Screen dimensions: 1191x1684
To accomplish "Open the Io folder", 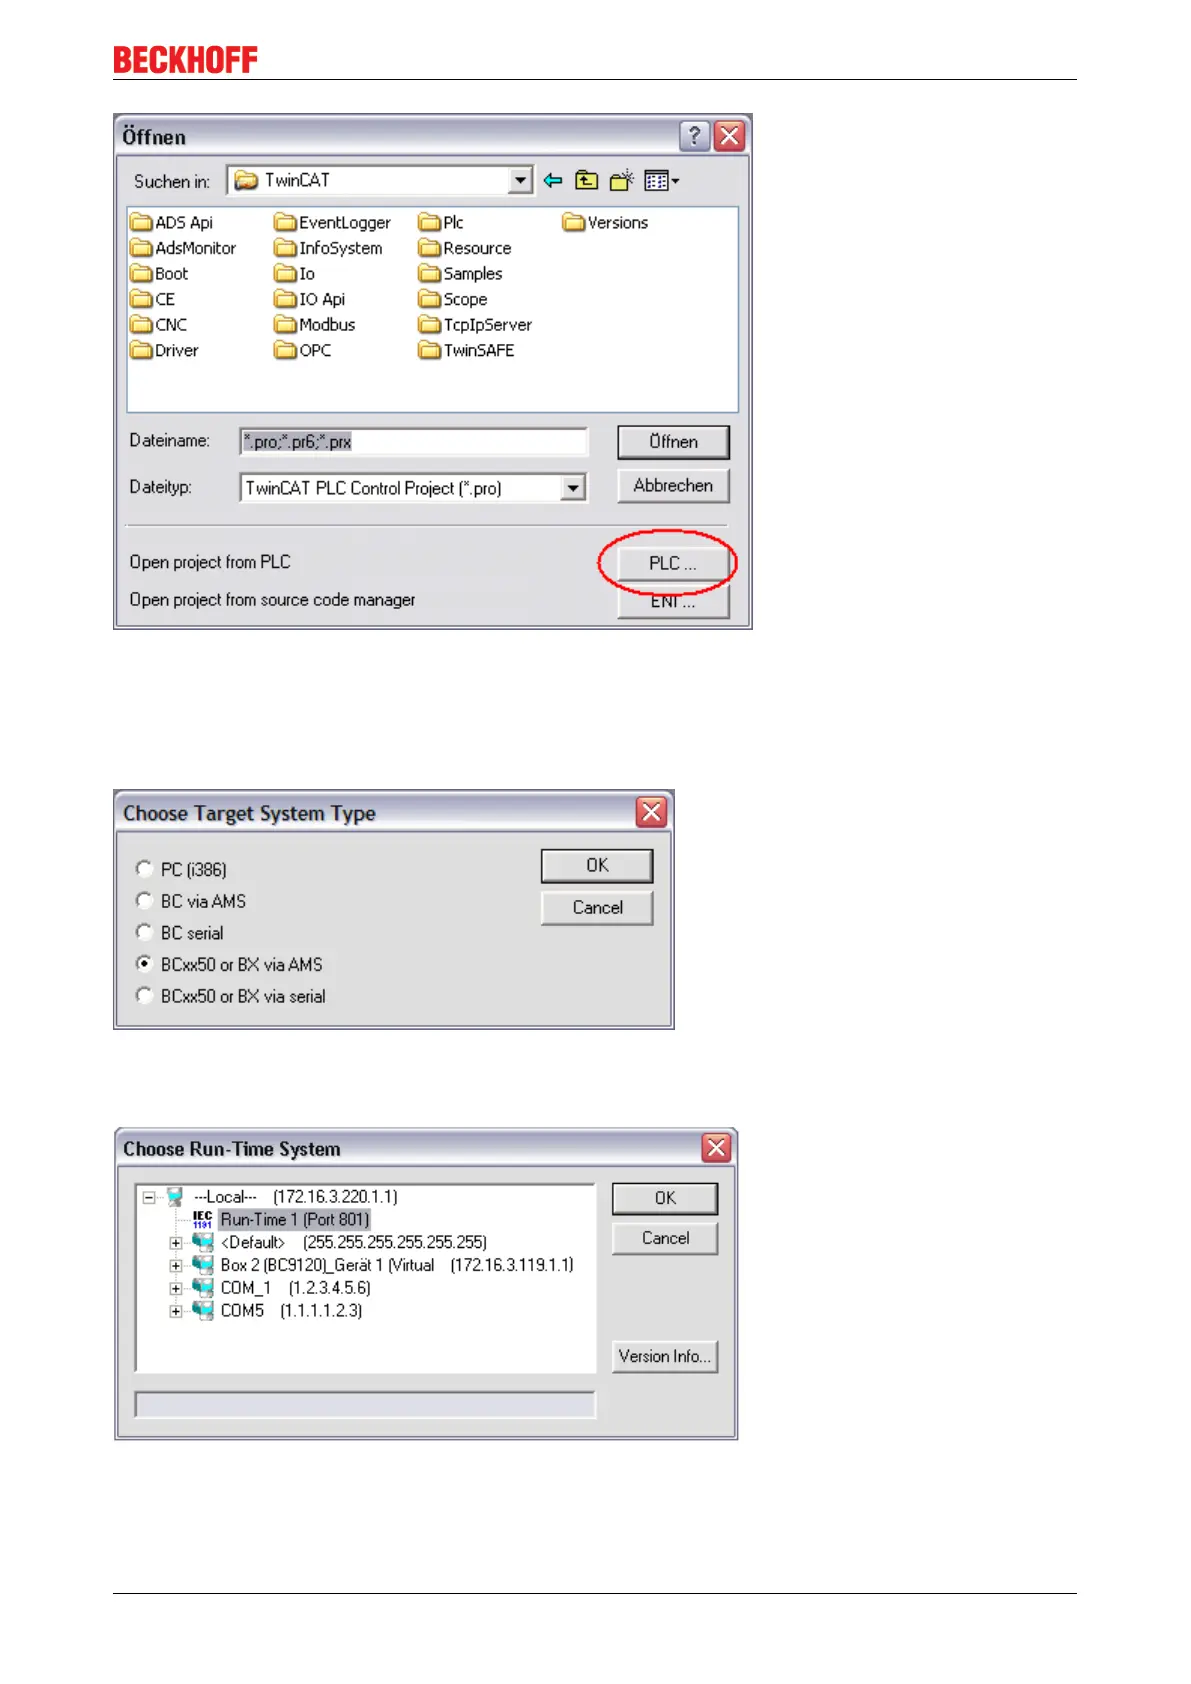I will 295,273.
